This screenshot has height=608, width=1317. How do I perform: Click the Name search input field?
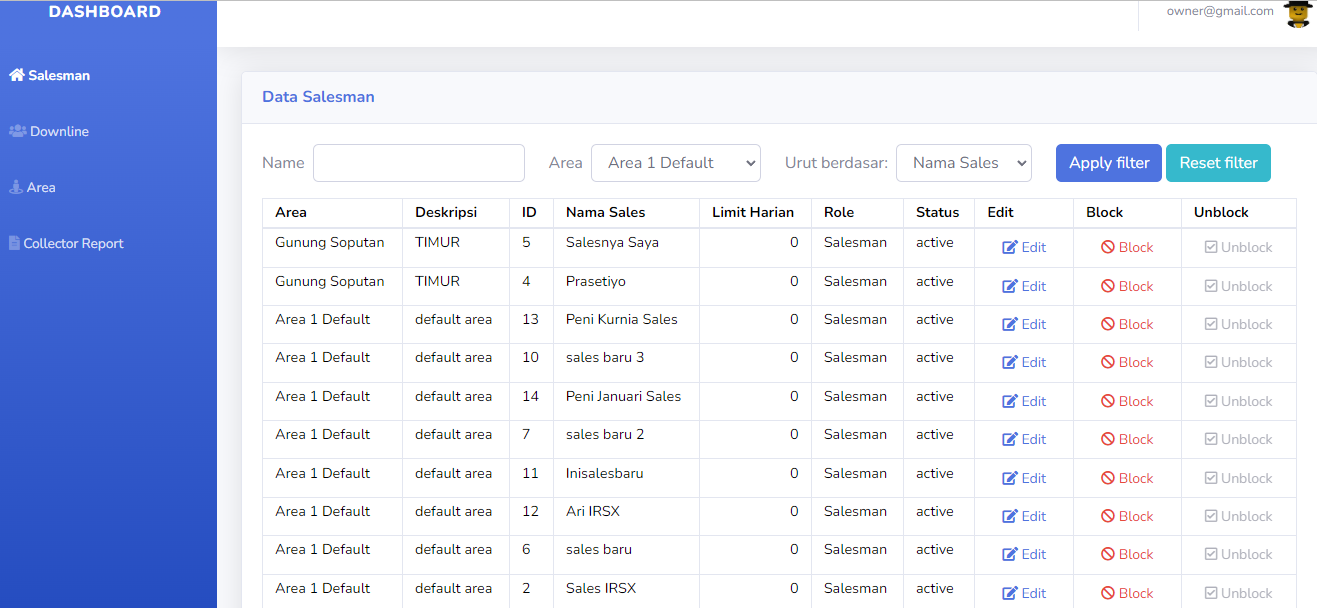tap(418, 163)
